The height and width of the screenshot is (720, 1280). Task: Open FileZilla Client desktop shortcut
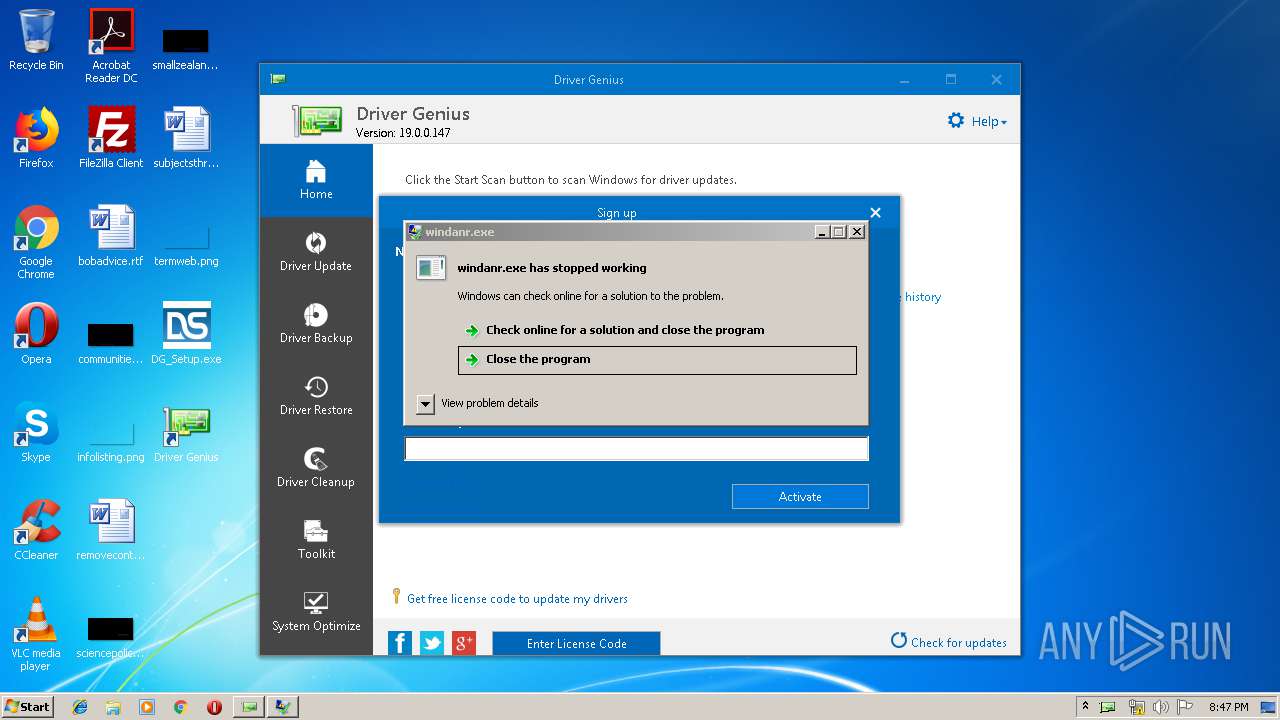pos(111,138)
